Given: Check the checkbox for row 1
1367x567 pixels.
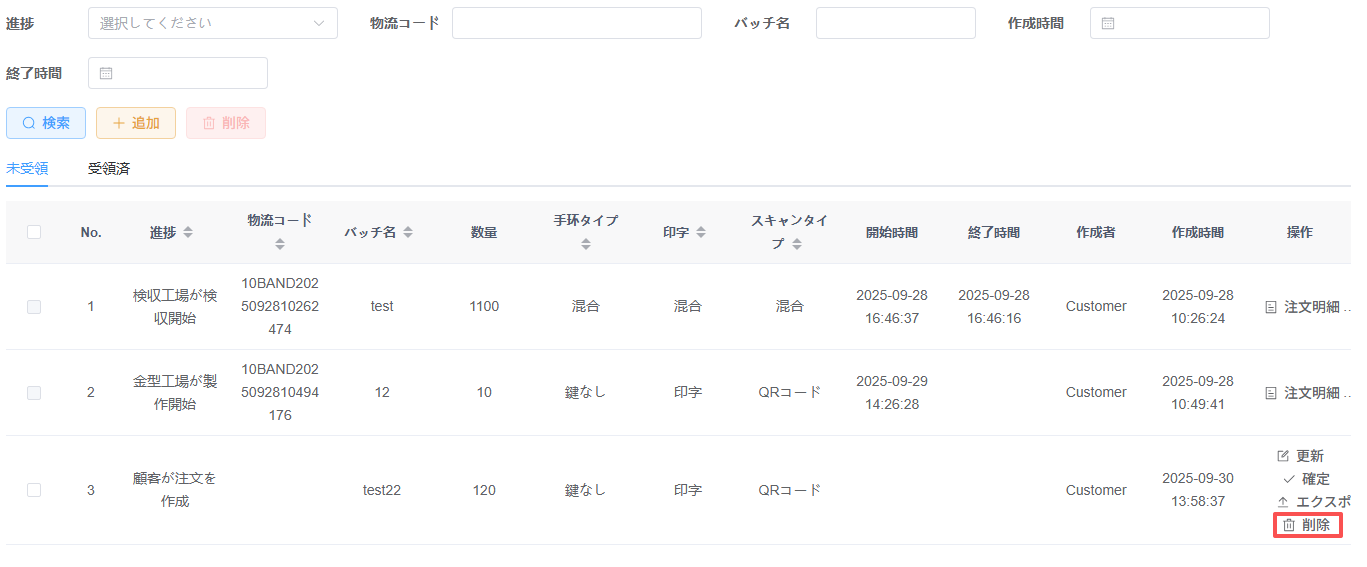Looking at the screenshot, I should (x=34, y=307).
